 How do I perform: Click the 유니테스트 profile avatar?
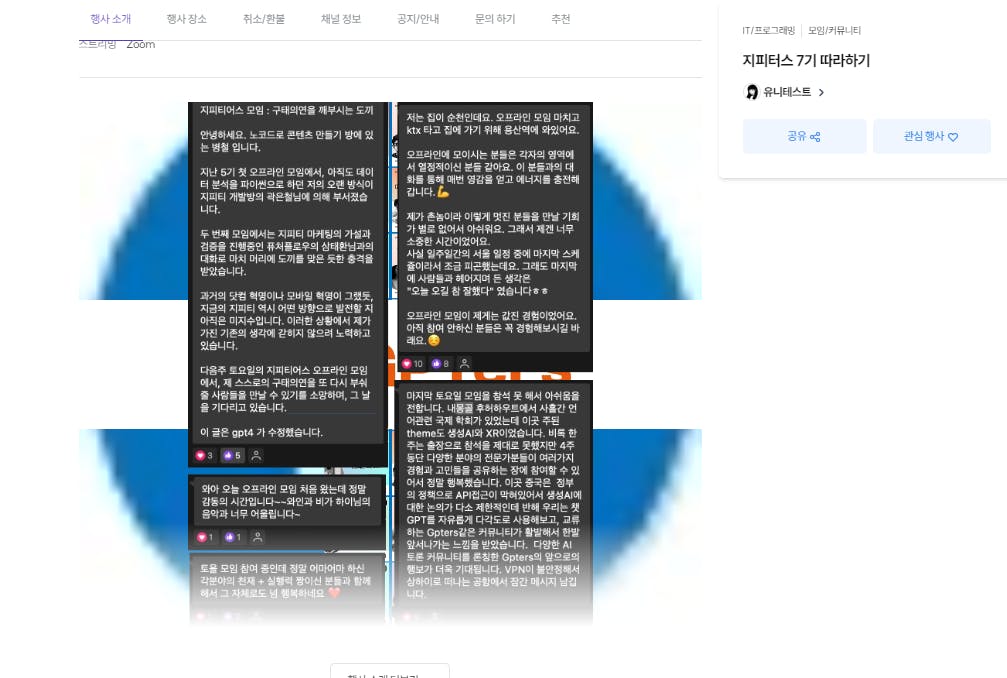pyautogui.click(x=751, y=92)
